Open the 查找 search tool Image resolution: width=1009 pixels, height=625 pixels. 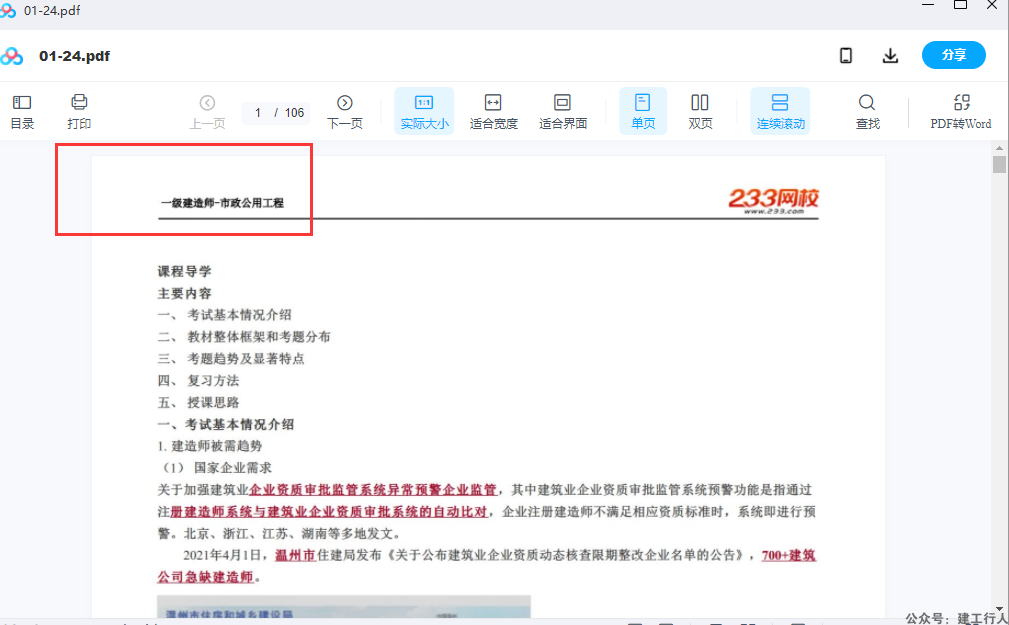tap(867, 111)
